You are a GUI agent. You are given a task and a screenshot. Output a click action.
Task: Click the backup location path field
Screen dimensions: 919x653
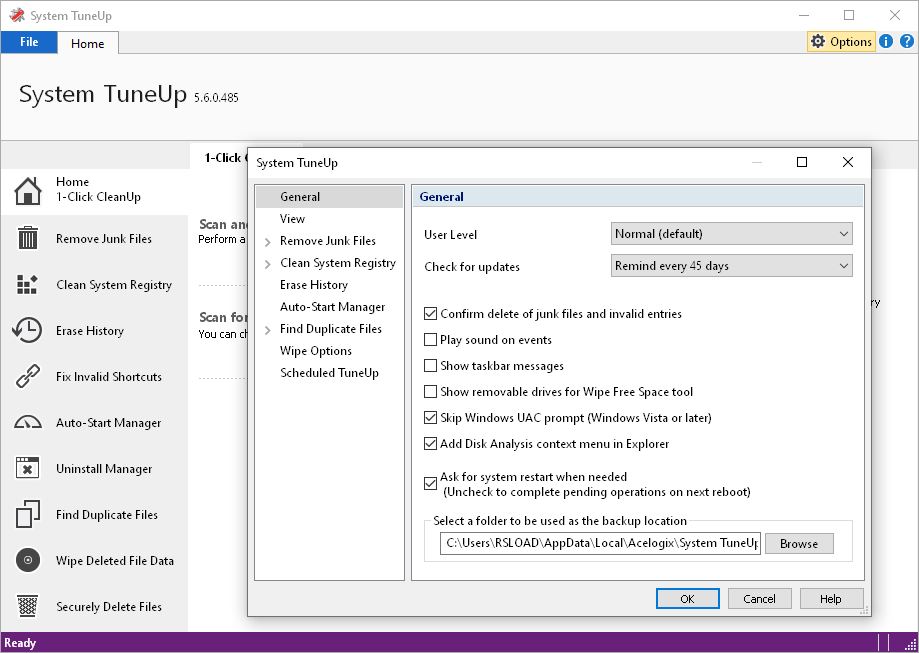[600, 543]
